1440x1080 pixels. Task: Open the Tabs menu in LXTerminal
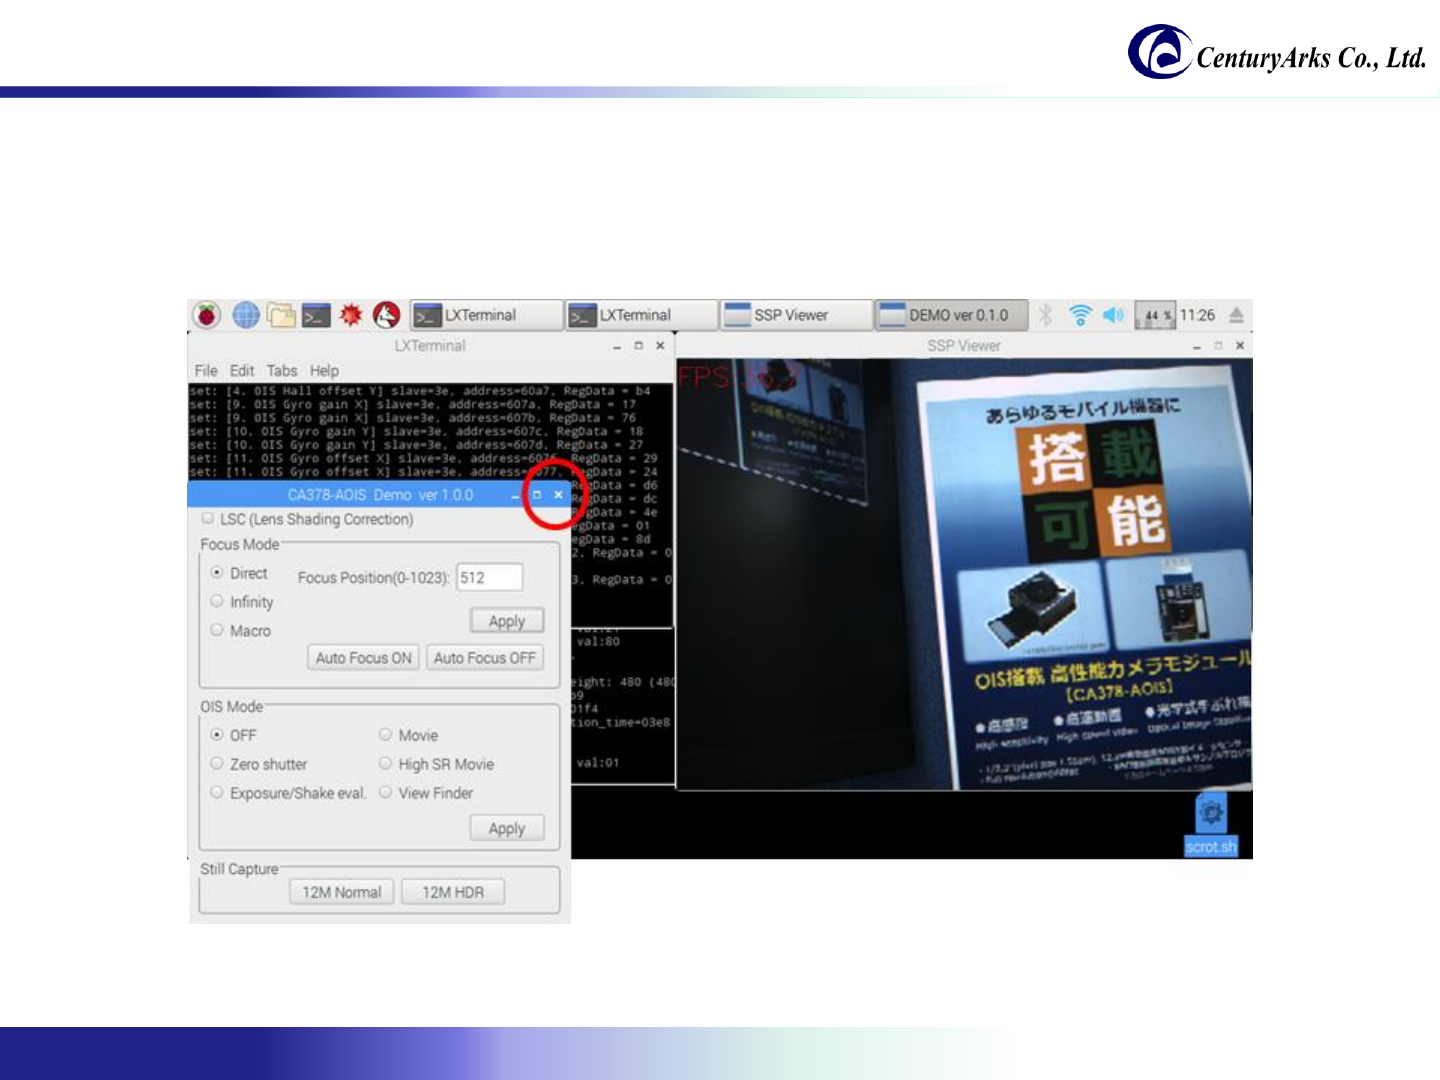pos(282,370)
